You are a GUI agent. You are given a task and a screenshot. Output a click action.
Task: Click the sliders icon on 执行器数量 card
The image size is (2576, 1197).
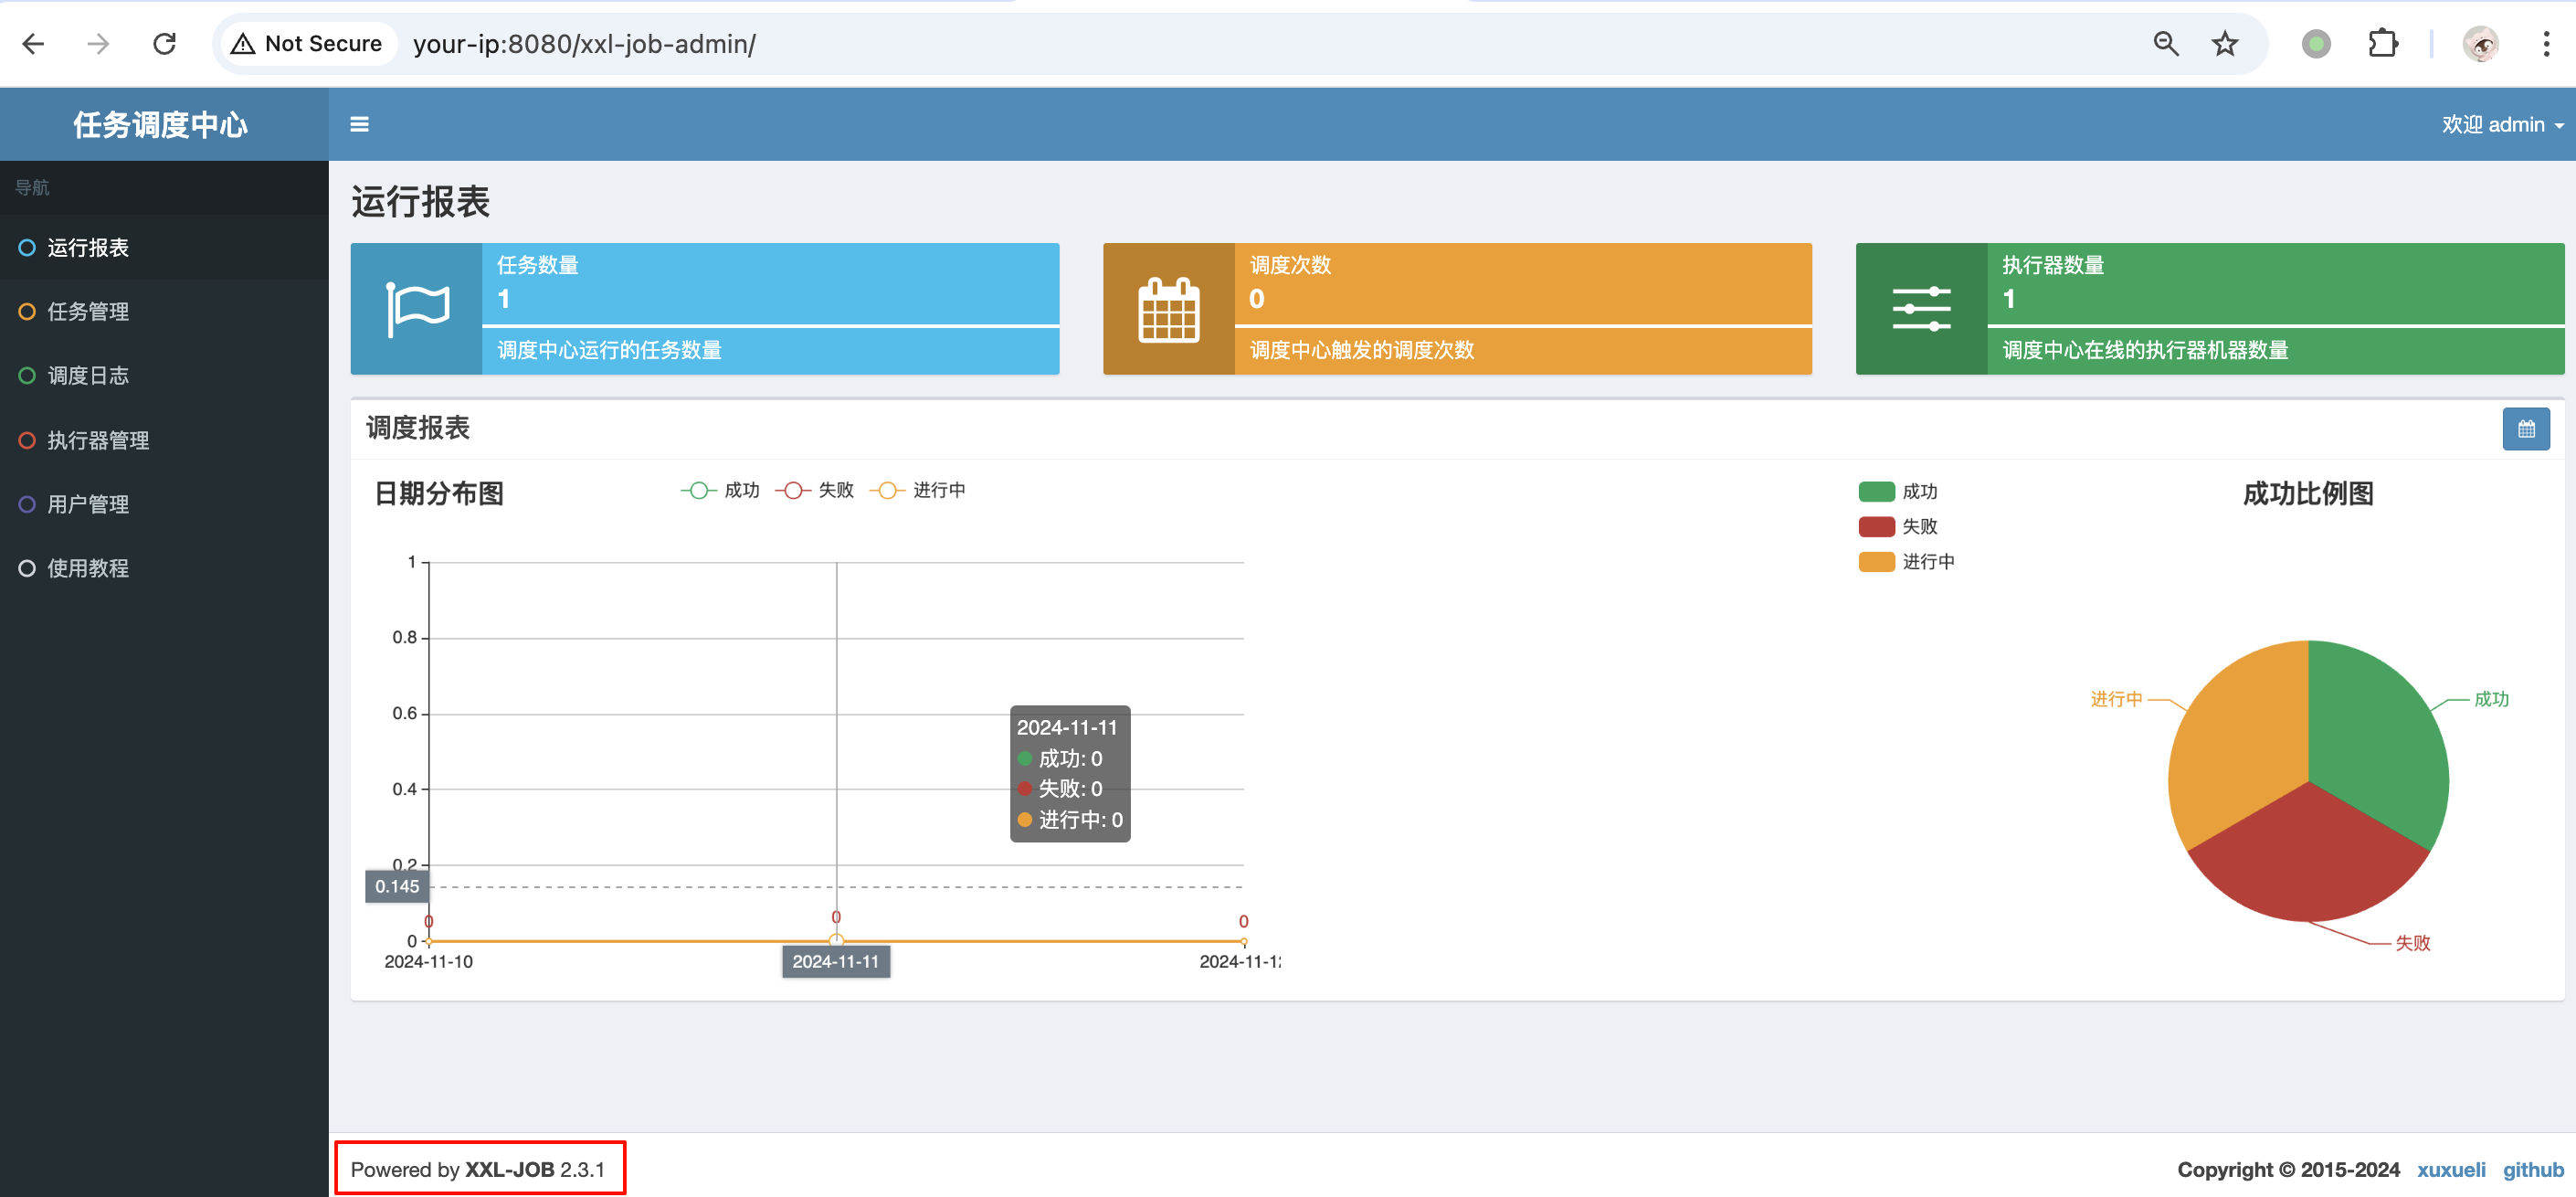point(1921,309)
